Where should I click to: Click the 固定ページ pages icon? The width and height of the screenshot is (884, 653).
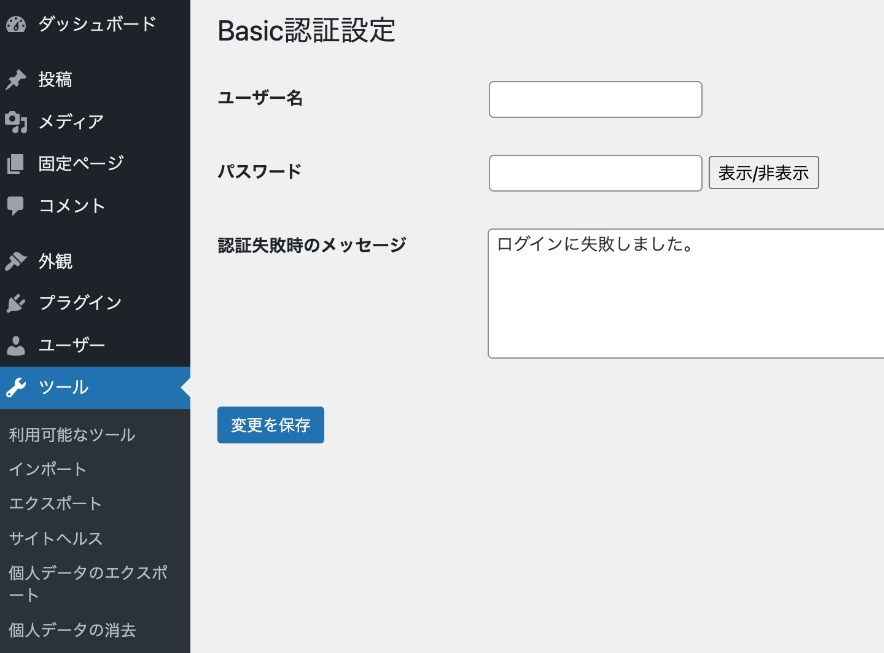pyautogui.click(x=16, y=163)
